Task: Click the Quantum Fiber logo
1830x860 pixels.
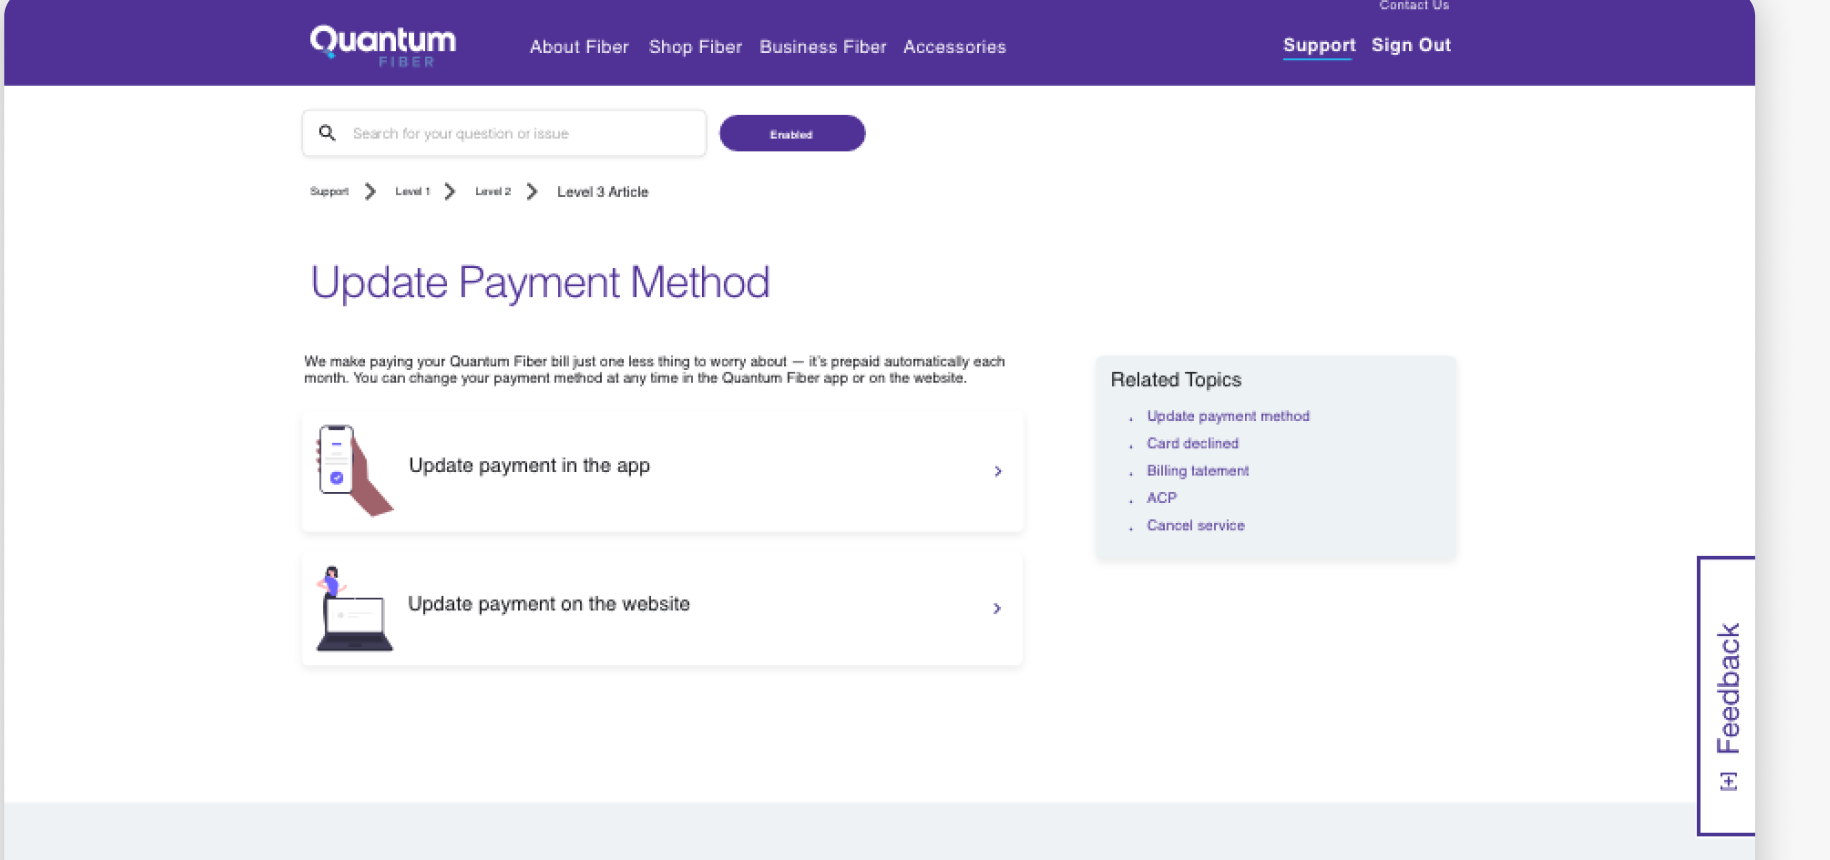Action: 383,46
